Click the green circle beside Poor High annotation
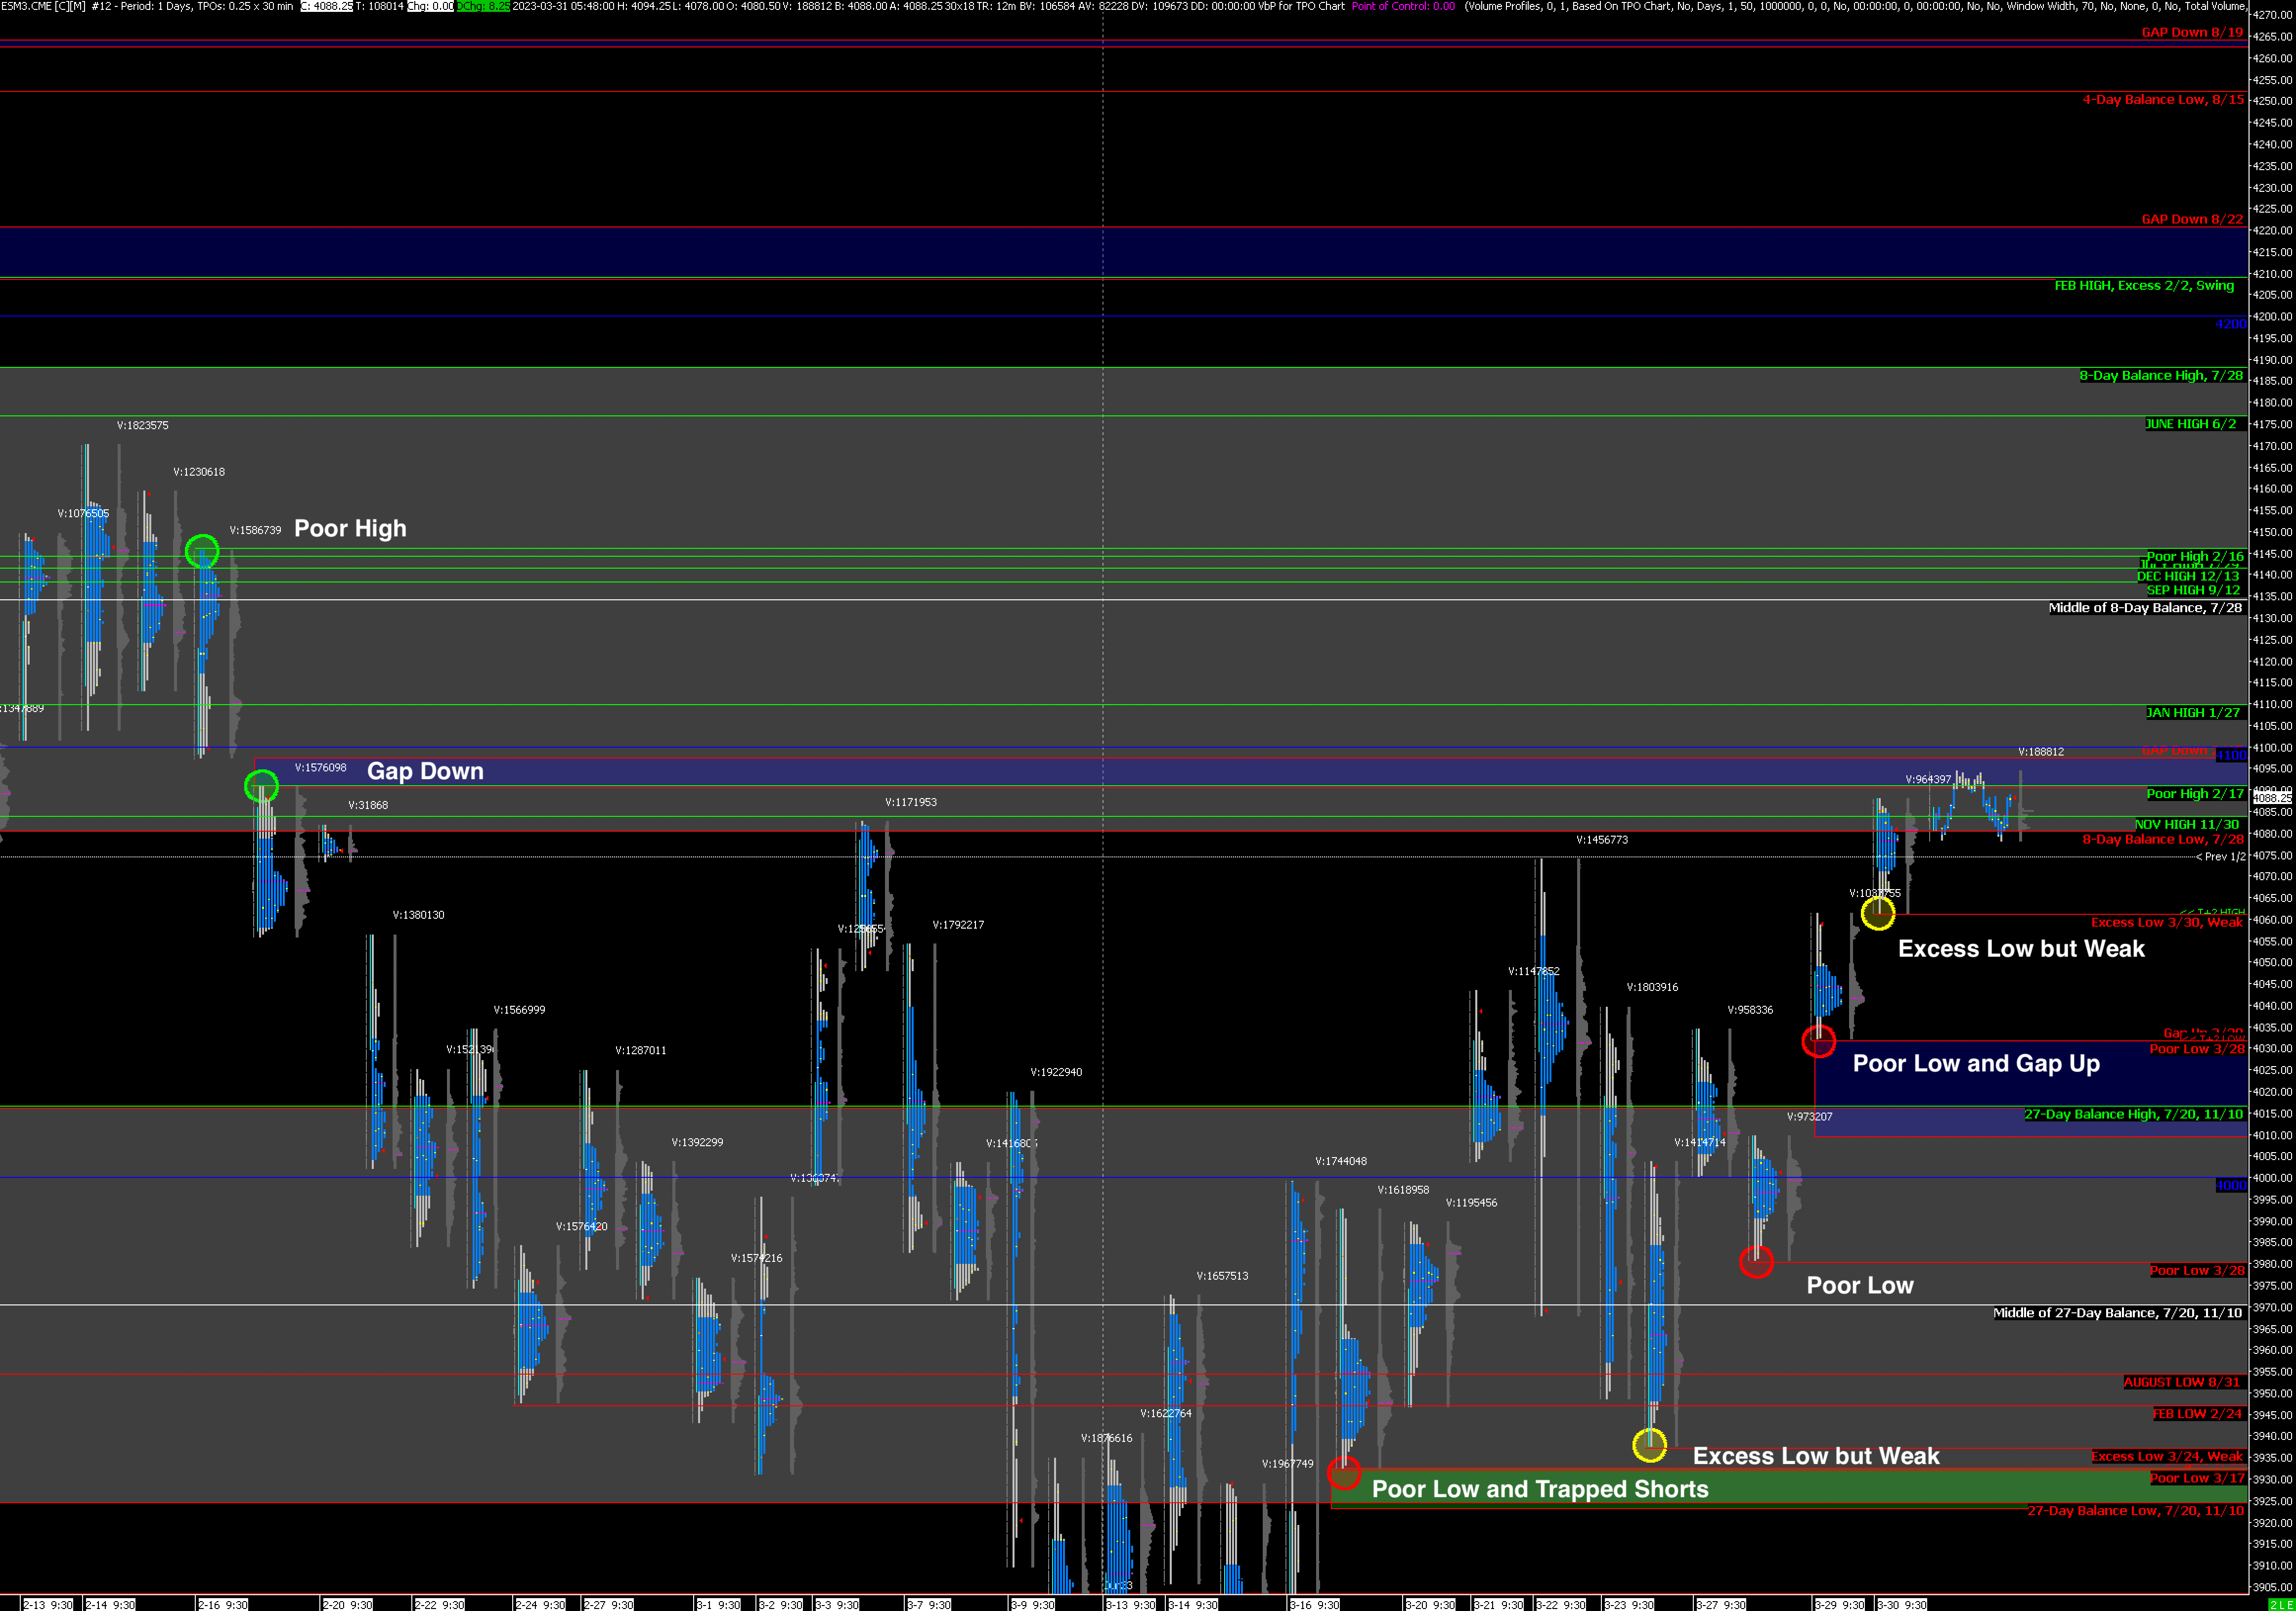This screenshot has height=1611, width=2296. (x=202, y=551)
